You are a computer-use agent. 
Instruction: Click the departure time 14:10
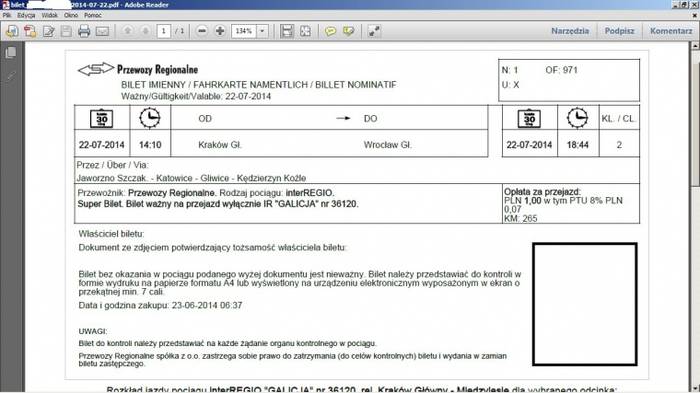150,145
